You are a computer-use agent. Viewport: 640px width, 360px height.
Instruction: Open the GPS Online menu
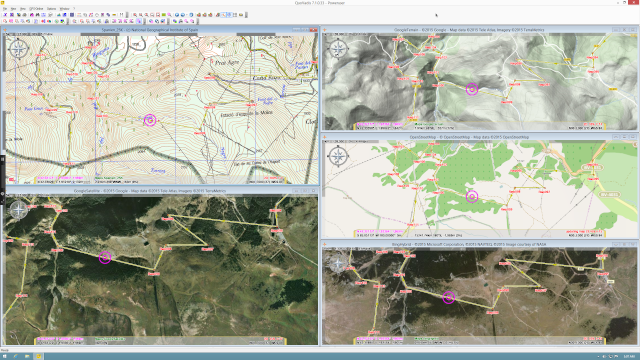point(36,9)
